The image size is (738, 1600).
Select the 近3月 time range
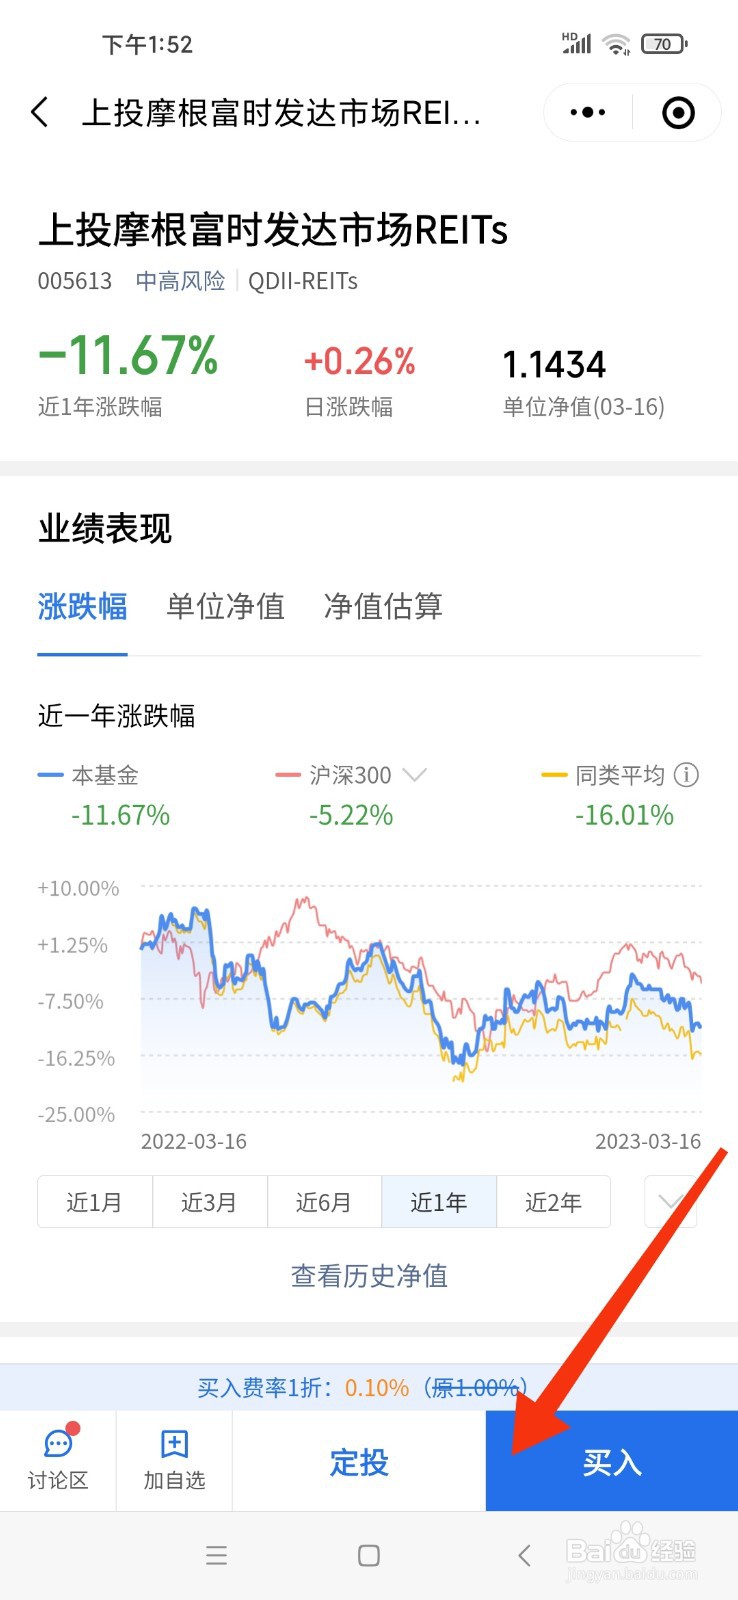pyautogui.click(x=209, y=1201)
